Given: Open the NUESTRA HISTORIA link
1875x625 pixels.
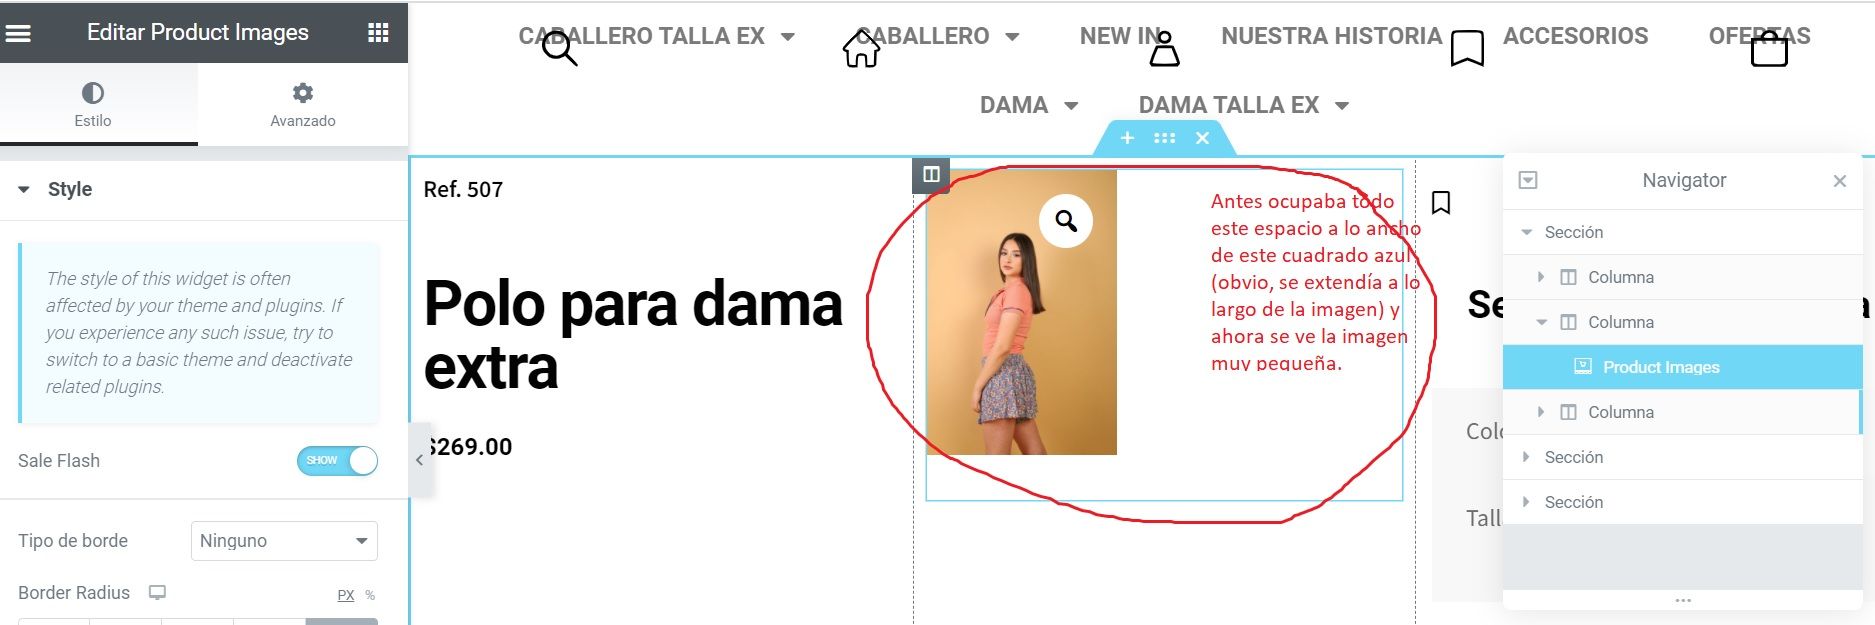Looking at the screenshot, I should click(x=1331, y=36).
